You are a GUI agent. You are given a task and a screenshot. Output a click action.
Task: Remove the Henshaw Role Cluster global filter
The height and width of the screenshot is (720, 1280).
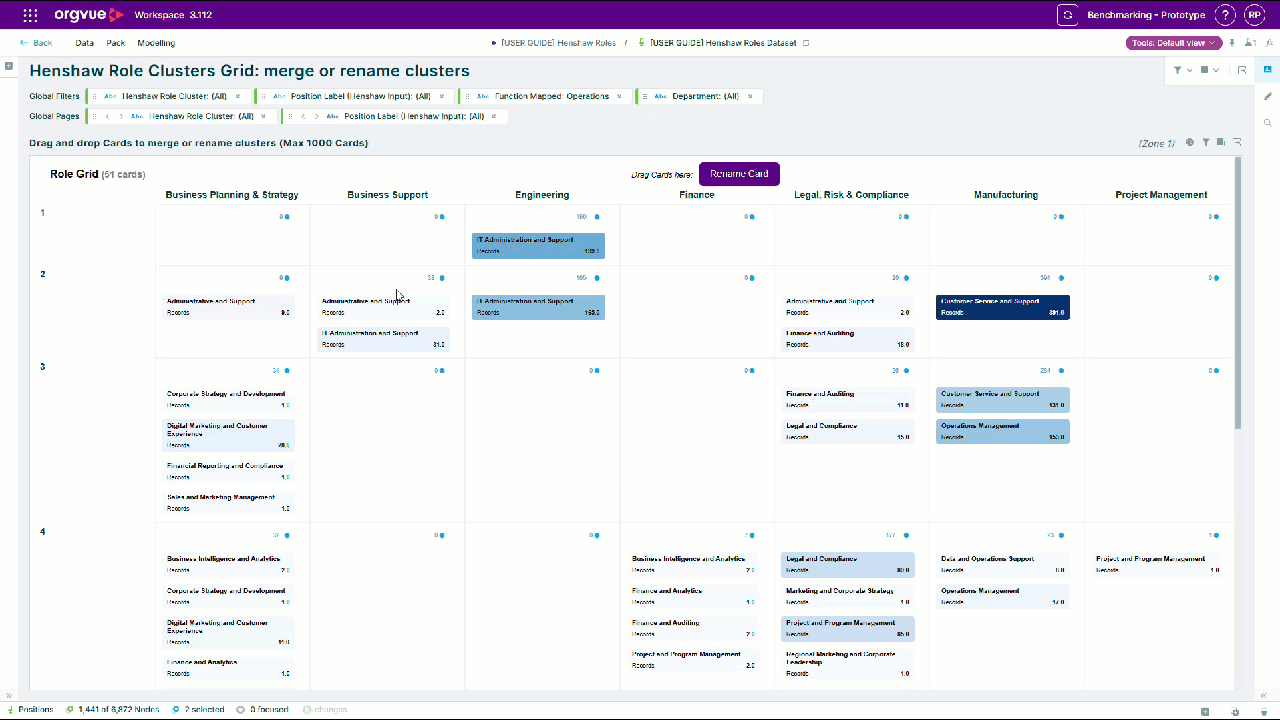[x=238, y=96]
